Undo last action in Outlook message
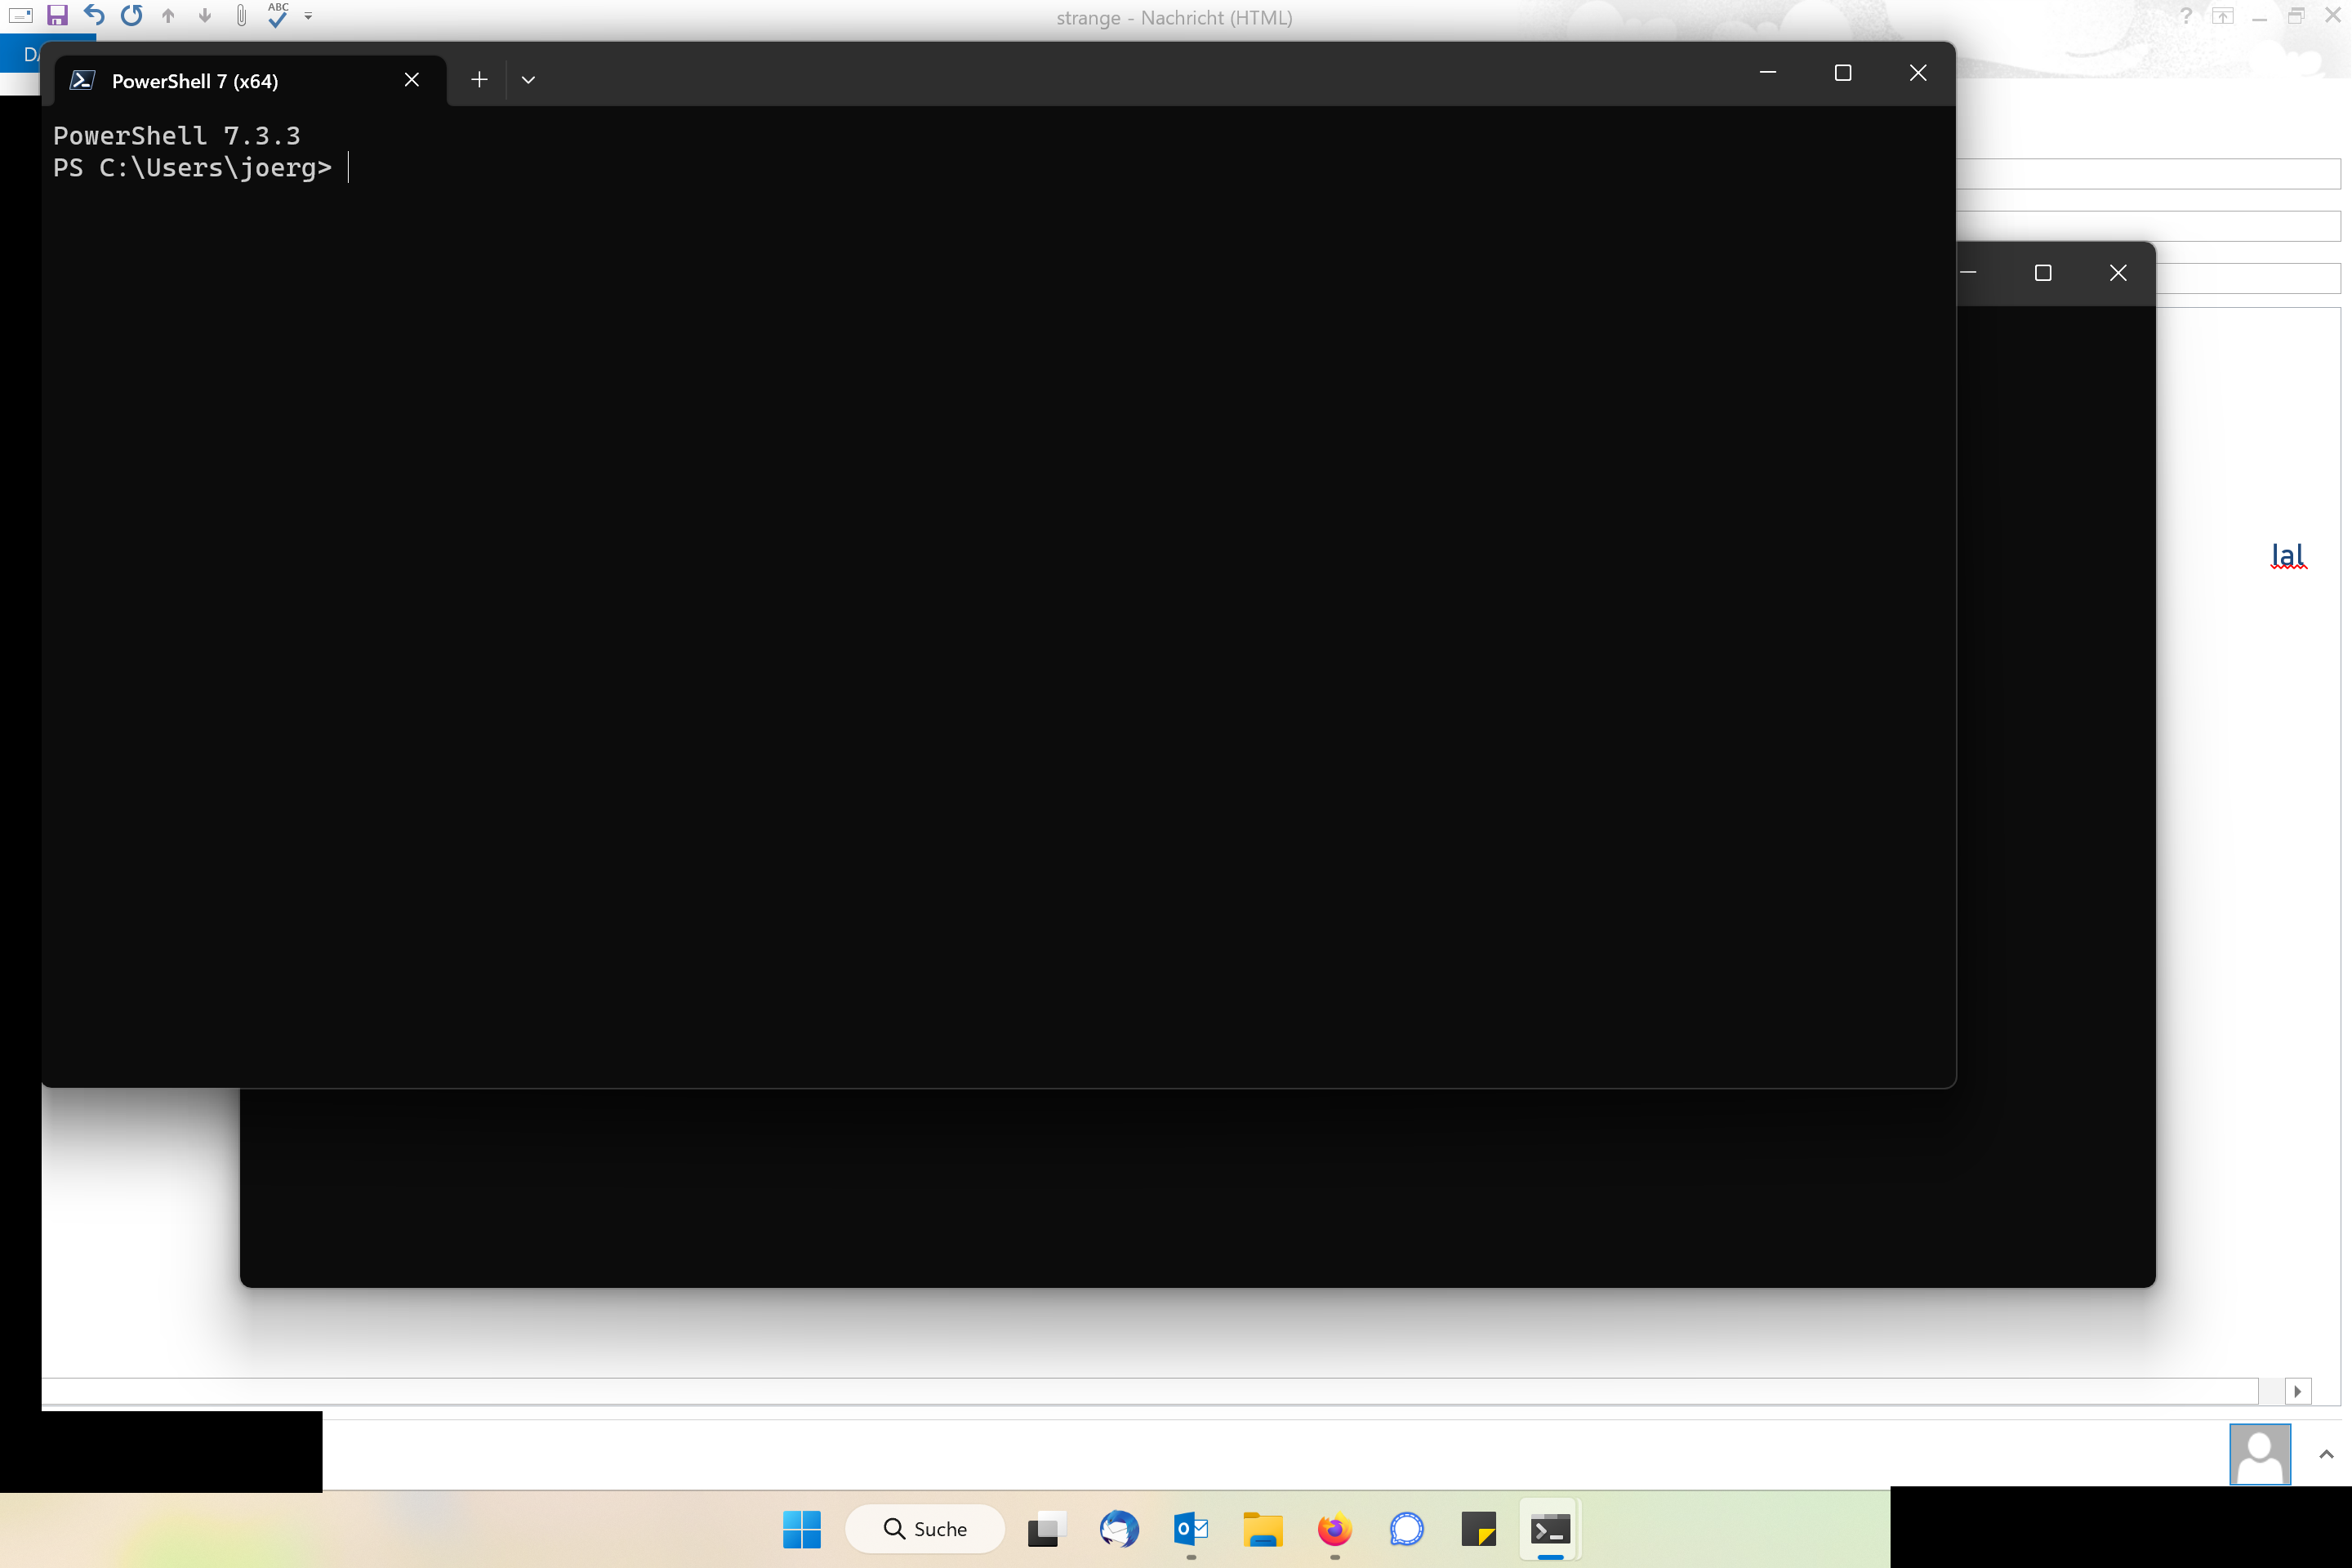 tap(94, 16)
